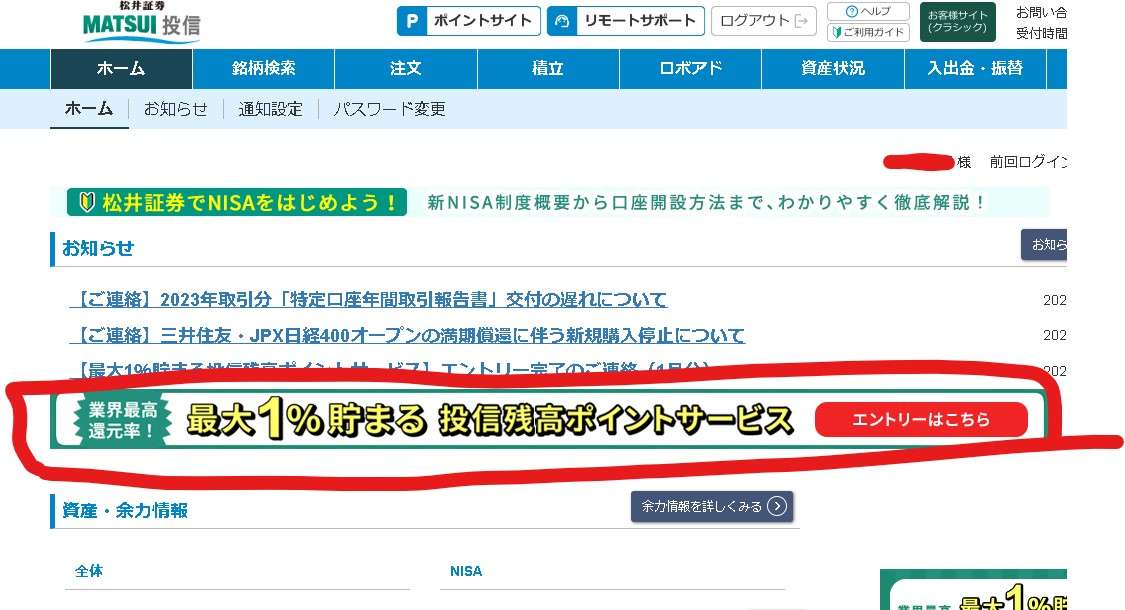The image size is (1125, 610).
Task: Click the NISA column label
Action: 466,571
